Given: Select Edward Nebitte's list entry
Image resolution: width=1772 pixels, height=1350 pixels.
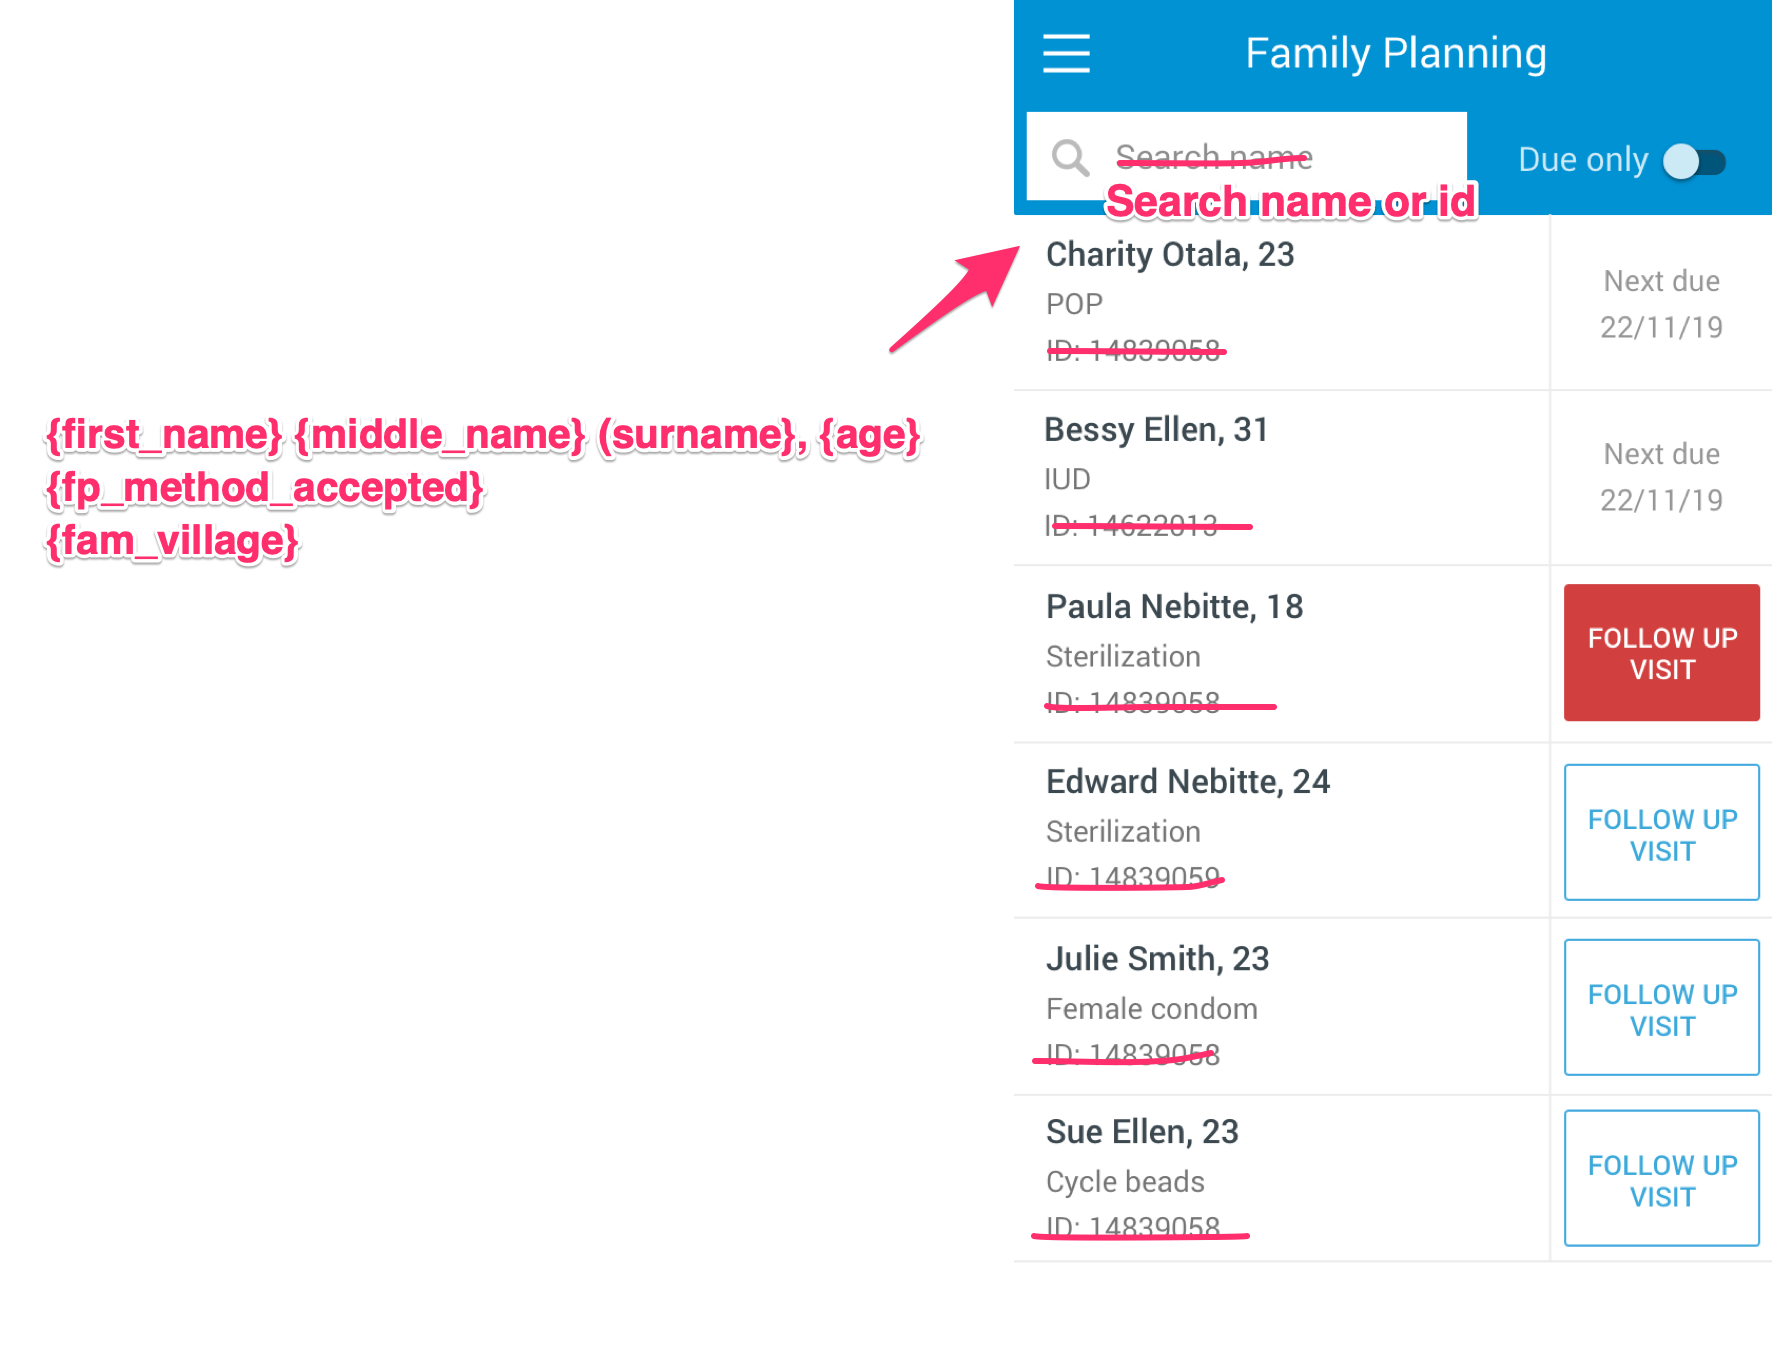Looking at the screenshot, I should [x=1188, y=781].
